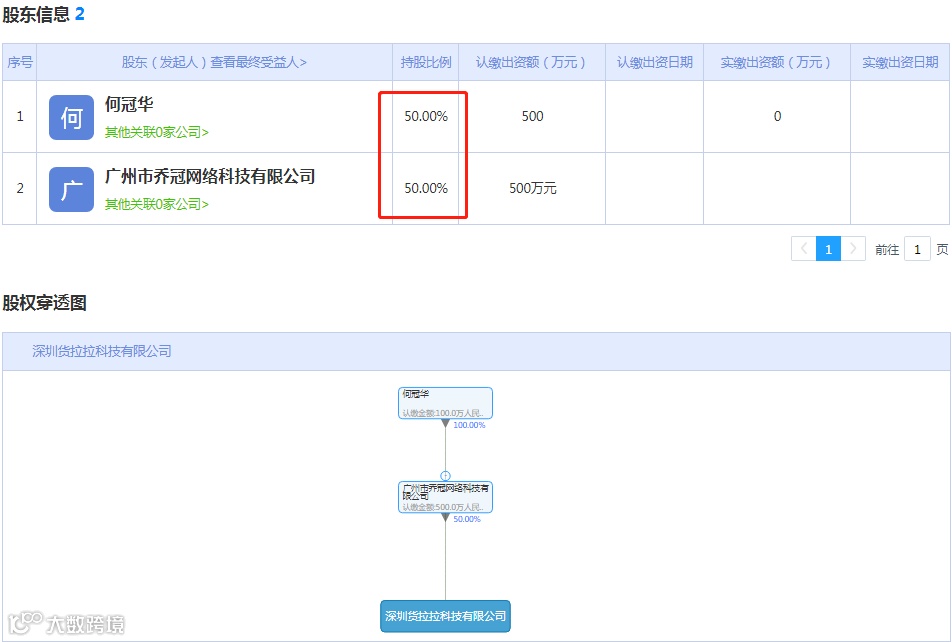Click the blue 广 avatar icon
The width and height of the screenshot is (952, 642).
coord(71,190)
